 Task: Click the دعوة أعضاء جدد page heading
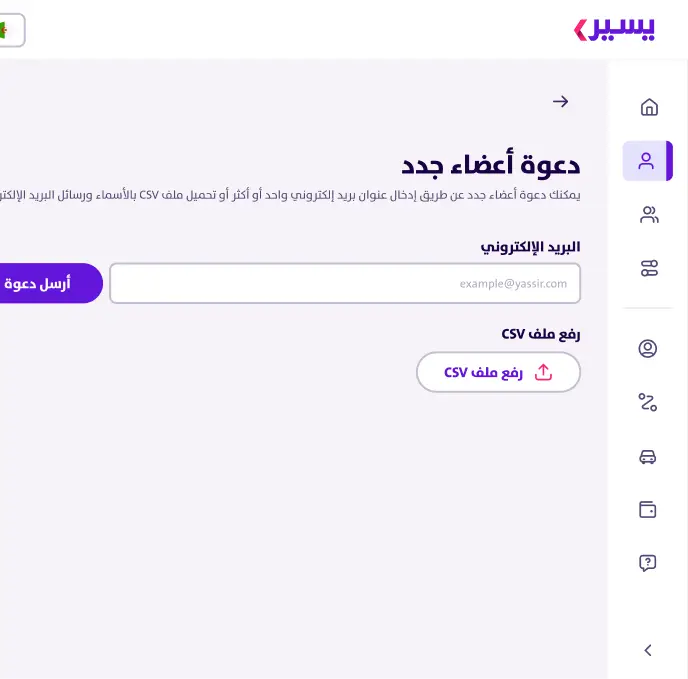(x=491, y=165)
